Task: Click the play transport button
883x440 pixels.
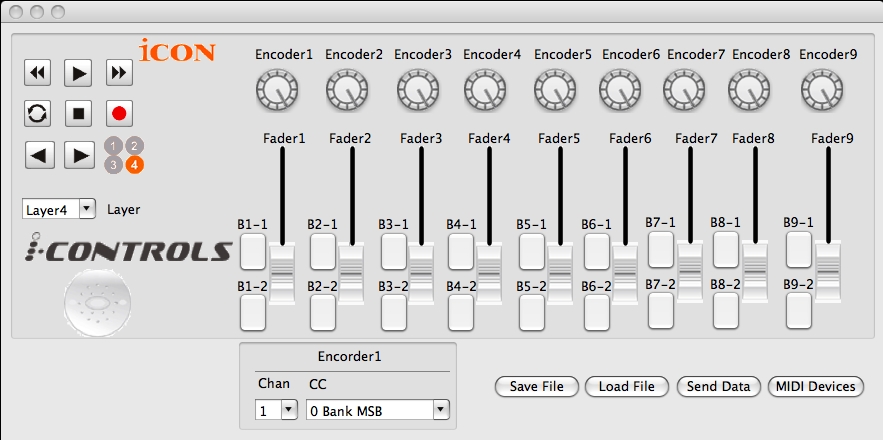Action: 78,73
